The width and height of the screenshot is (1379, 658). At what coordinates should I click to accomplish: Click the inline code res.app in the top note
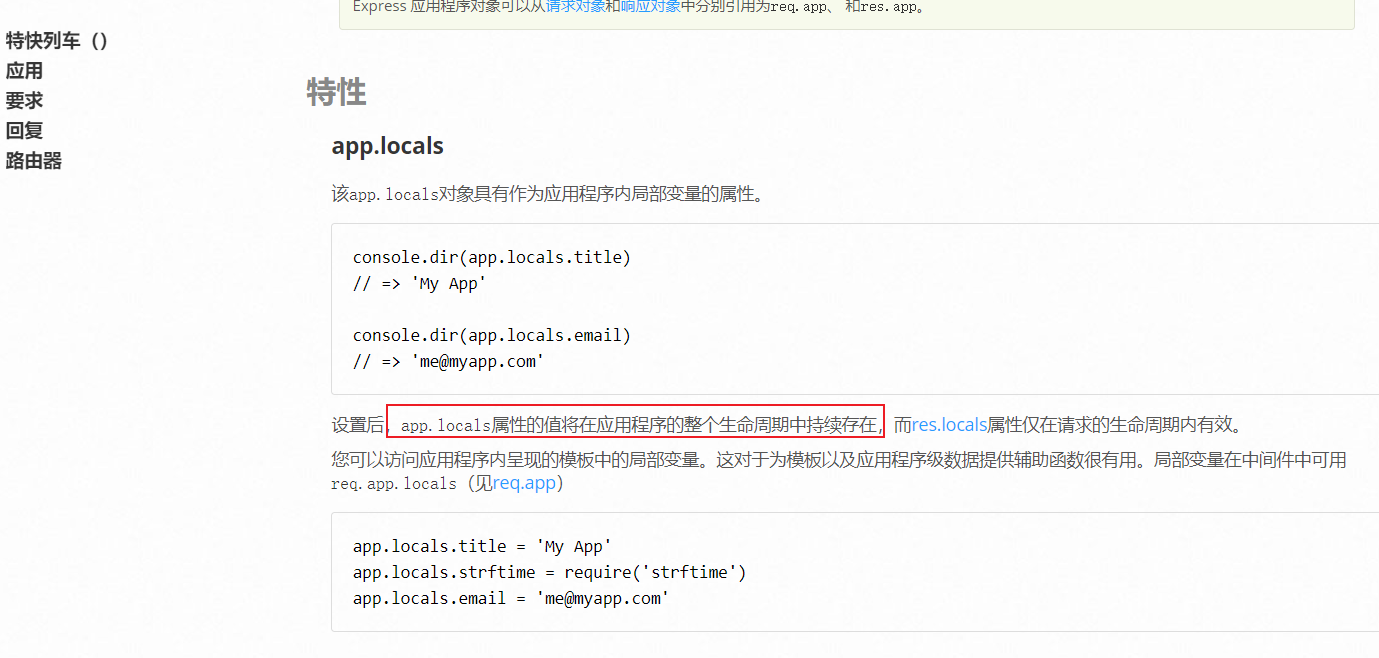coord(890,7)
